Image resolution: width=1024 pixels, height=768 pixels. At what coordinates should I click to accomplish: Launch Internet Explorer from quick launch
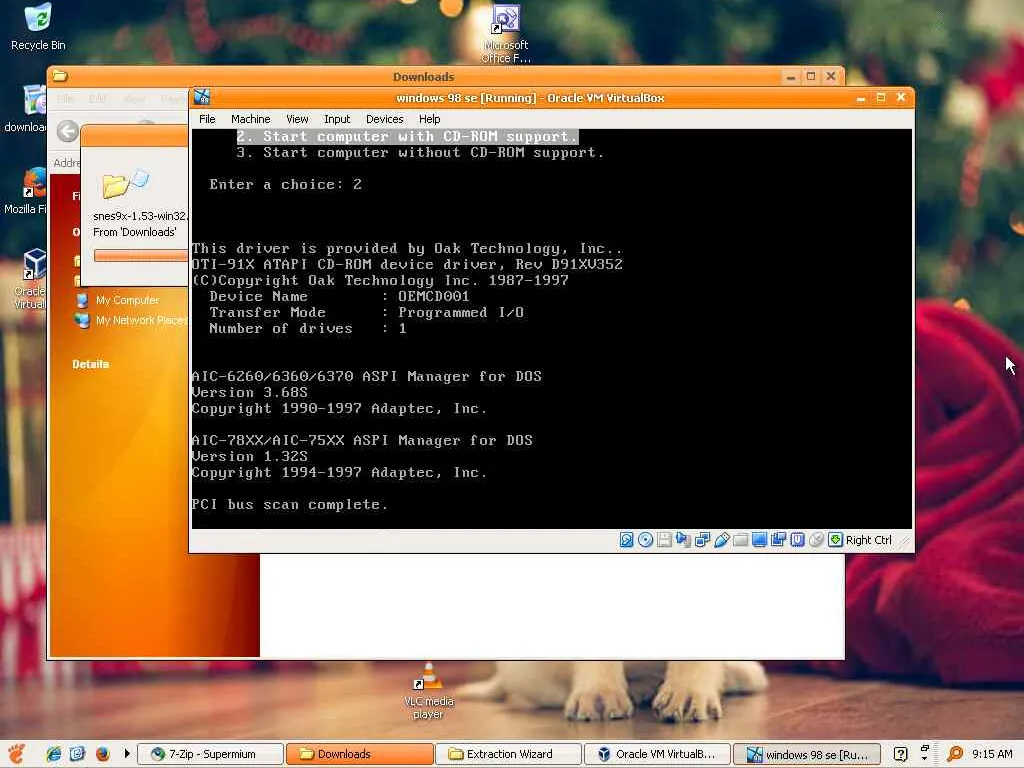tap(54, 754)
